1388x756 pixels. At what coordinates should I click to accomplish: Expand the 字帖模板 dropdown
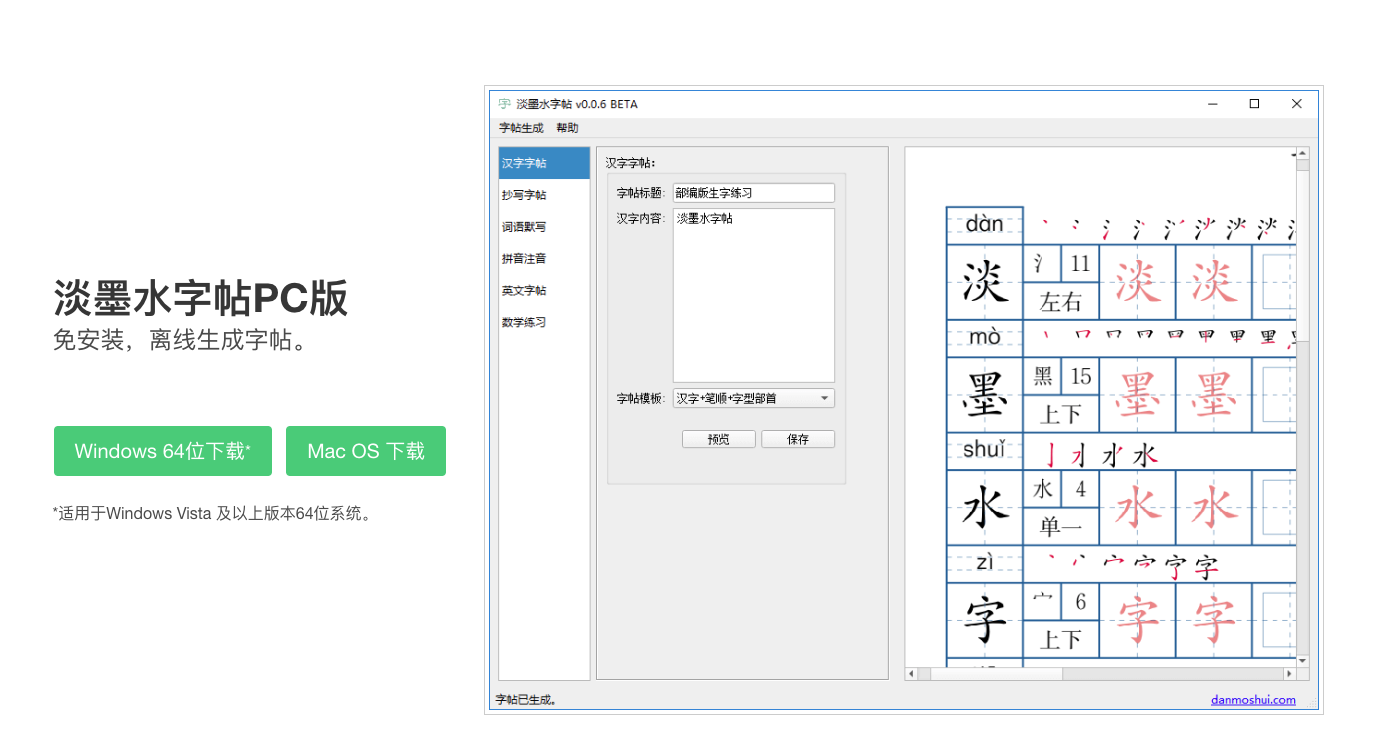753,398
